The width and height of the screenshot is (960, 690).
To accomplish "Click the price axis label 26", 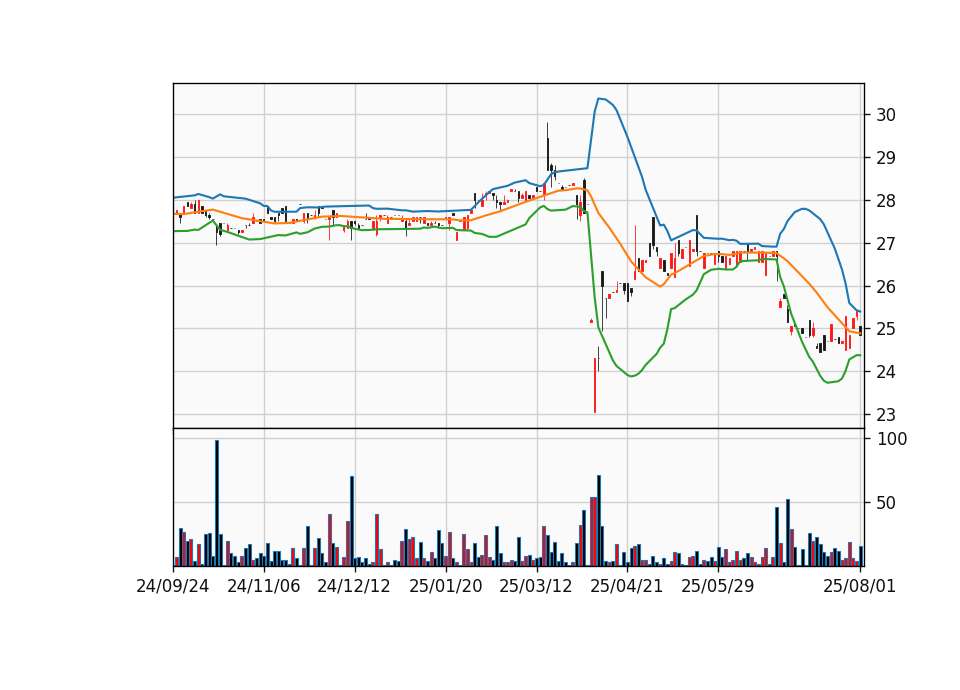I will [x=886, y=287].
